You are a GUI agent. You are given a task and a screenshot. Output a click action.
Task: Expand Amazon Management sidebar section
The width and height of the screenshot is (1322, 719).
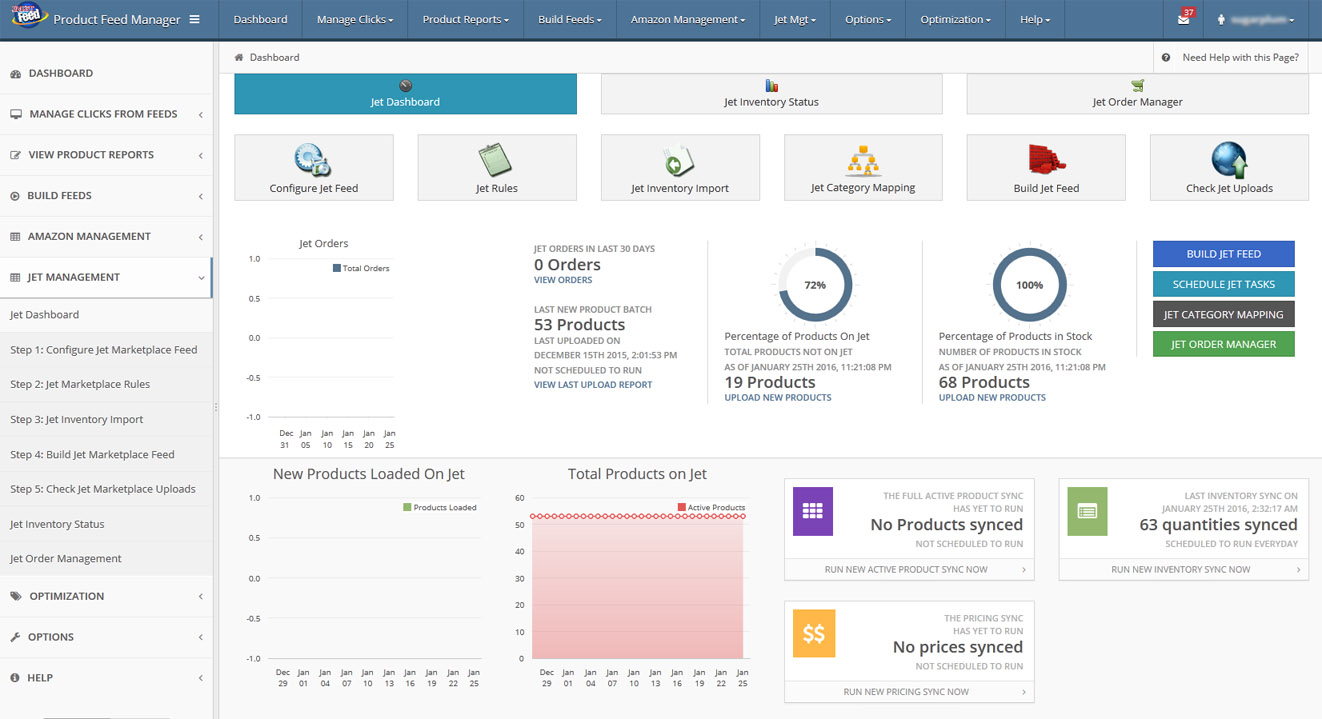click(106, 237)
